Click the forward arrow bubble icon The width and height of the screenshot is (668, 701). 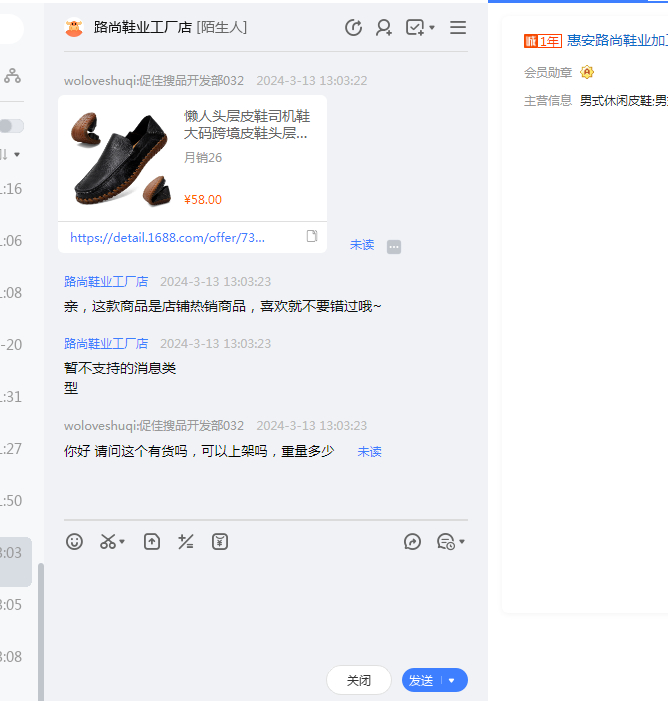coord(412,542)
